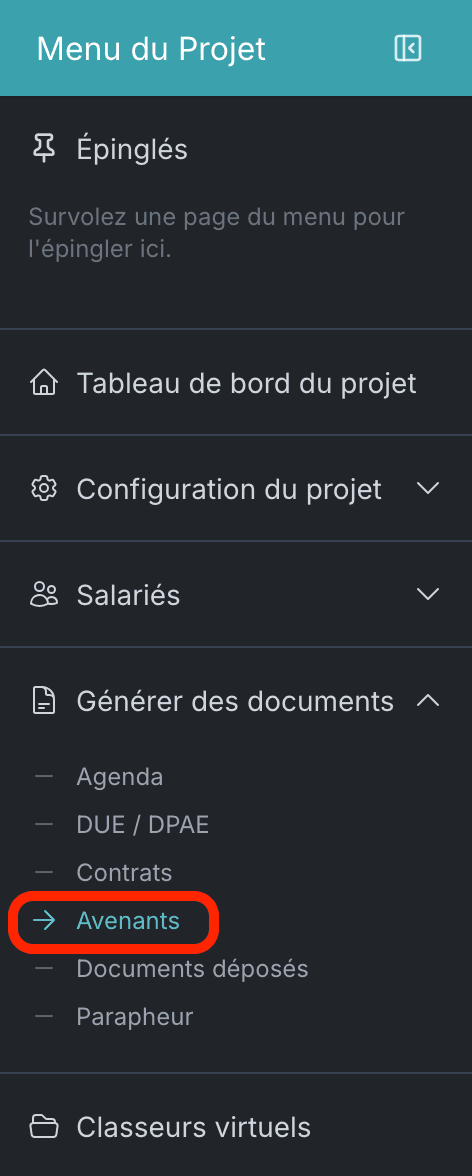Collapse the Générer des documents chevron
The height and width of the screenshot is (1176, 472).
428,700
